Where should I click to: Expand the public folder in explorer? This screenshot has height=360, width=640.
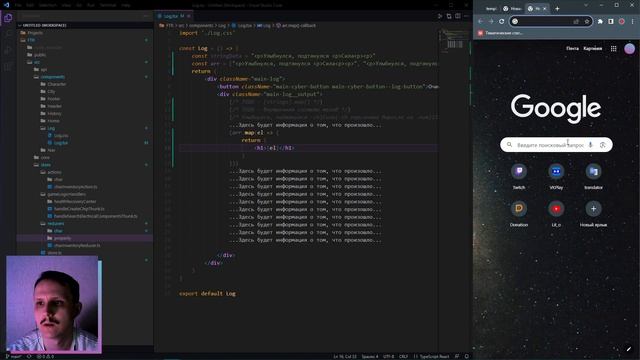(x=40, y=55)
